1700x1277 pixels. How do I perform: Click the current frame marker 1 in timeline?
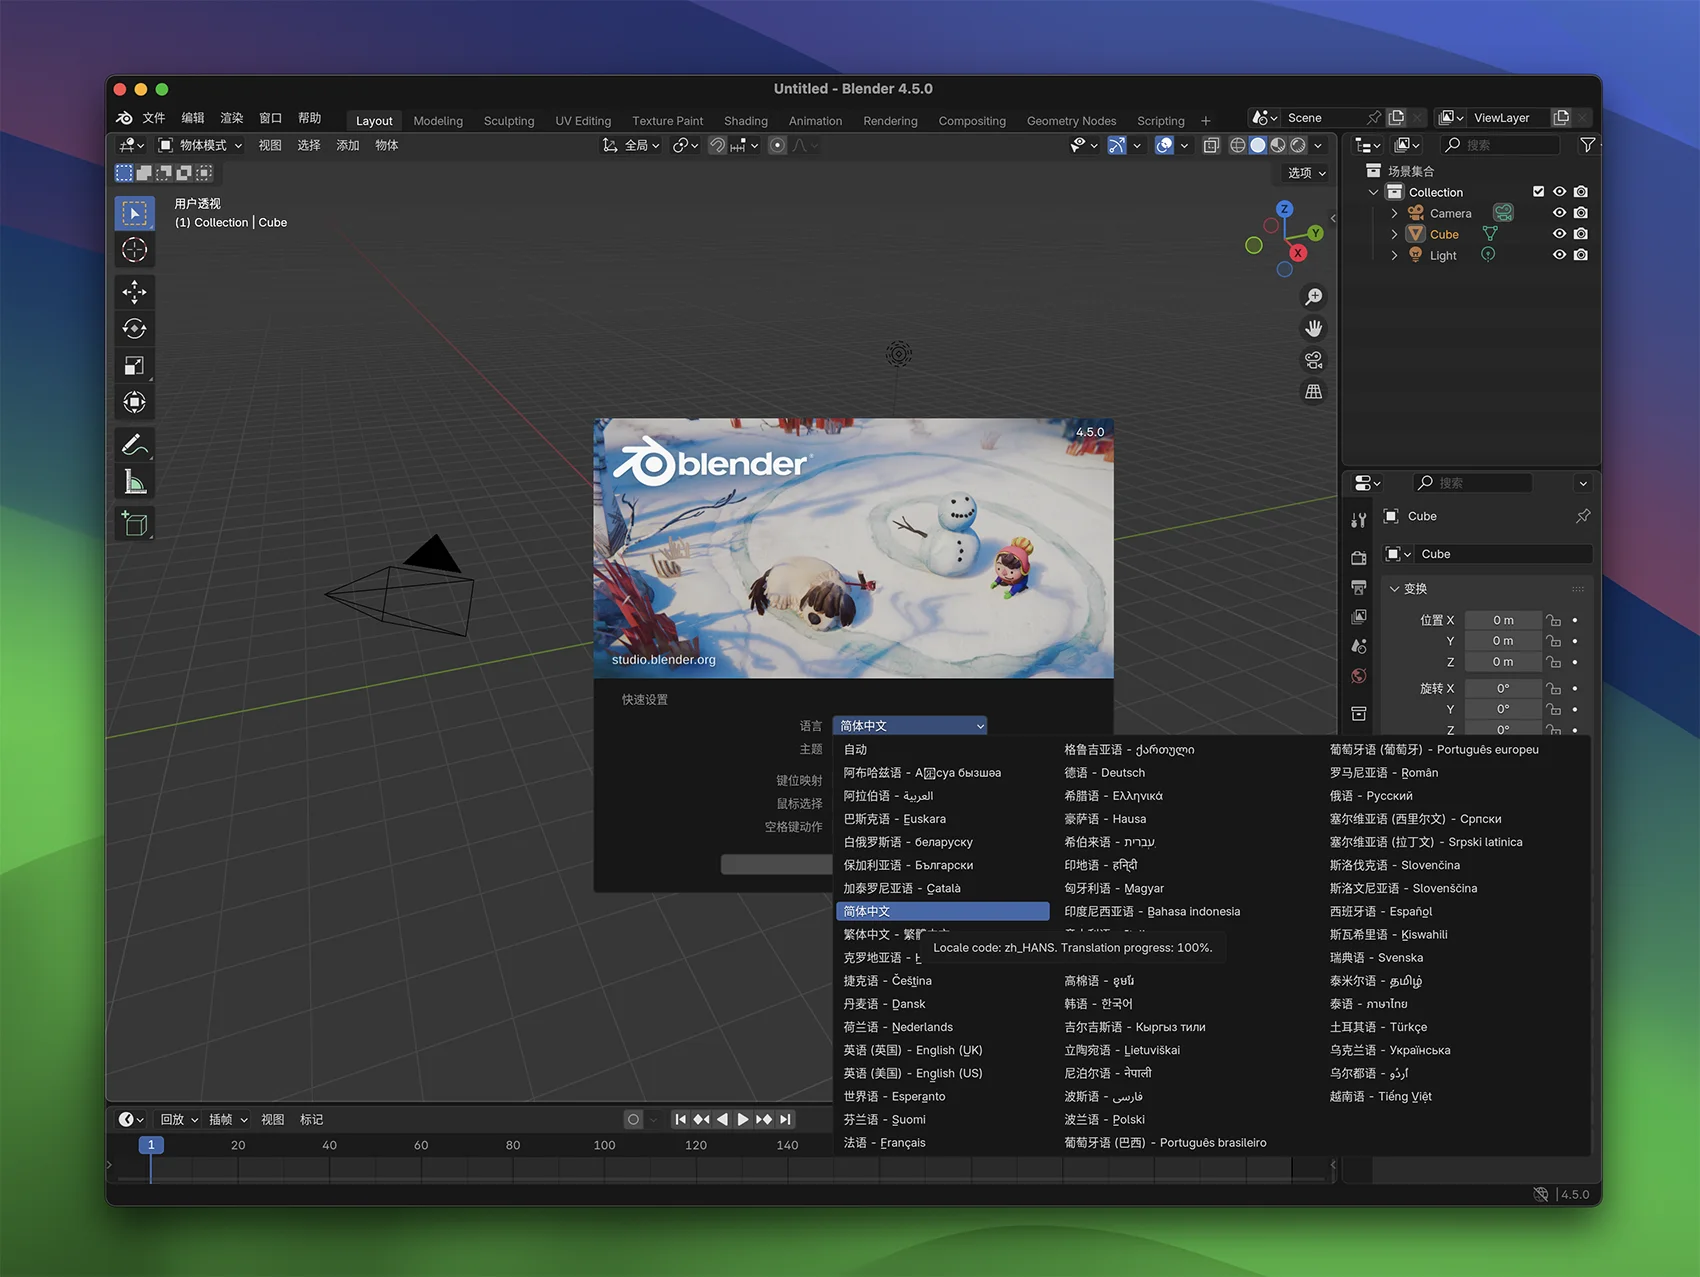click(x=151, y=1145)
